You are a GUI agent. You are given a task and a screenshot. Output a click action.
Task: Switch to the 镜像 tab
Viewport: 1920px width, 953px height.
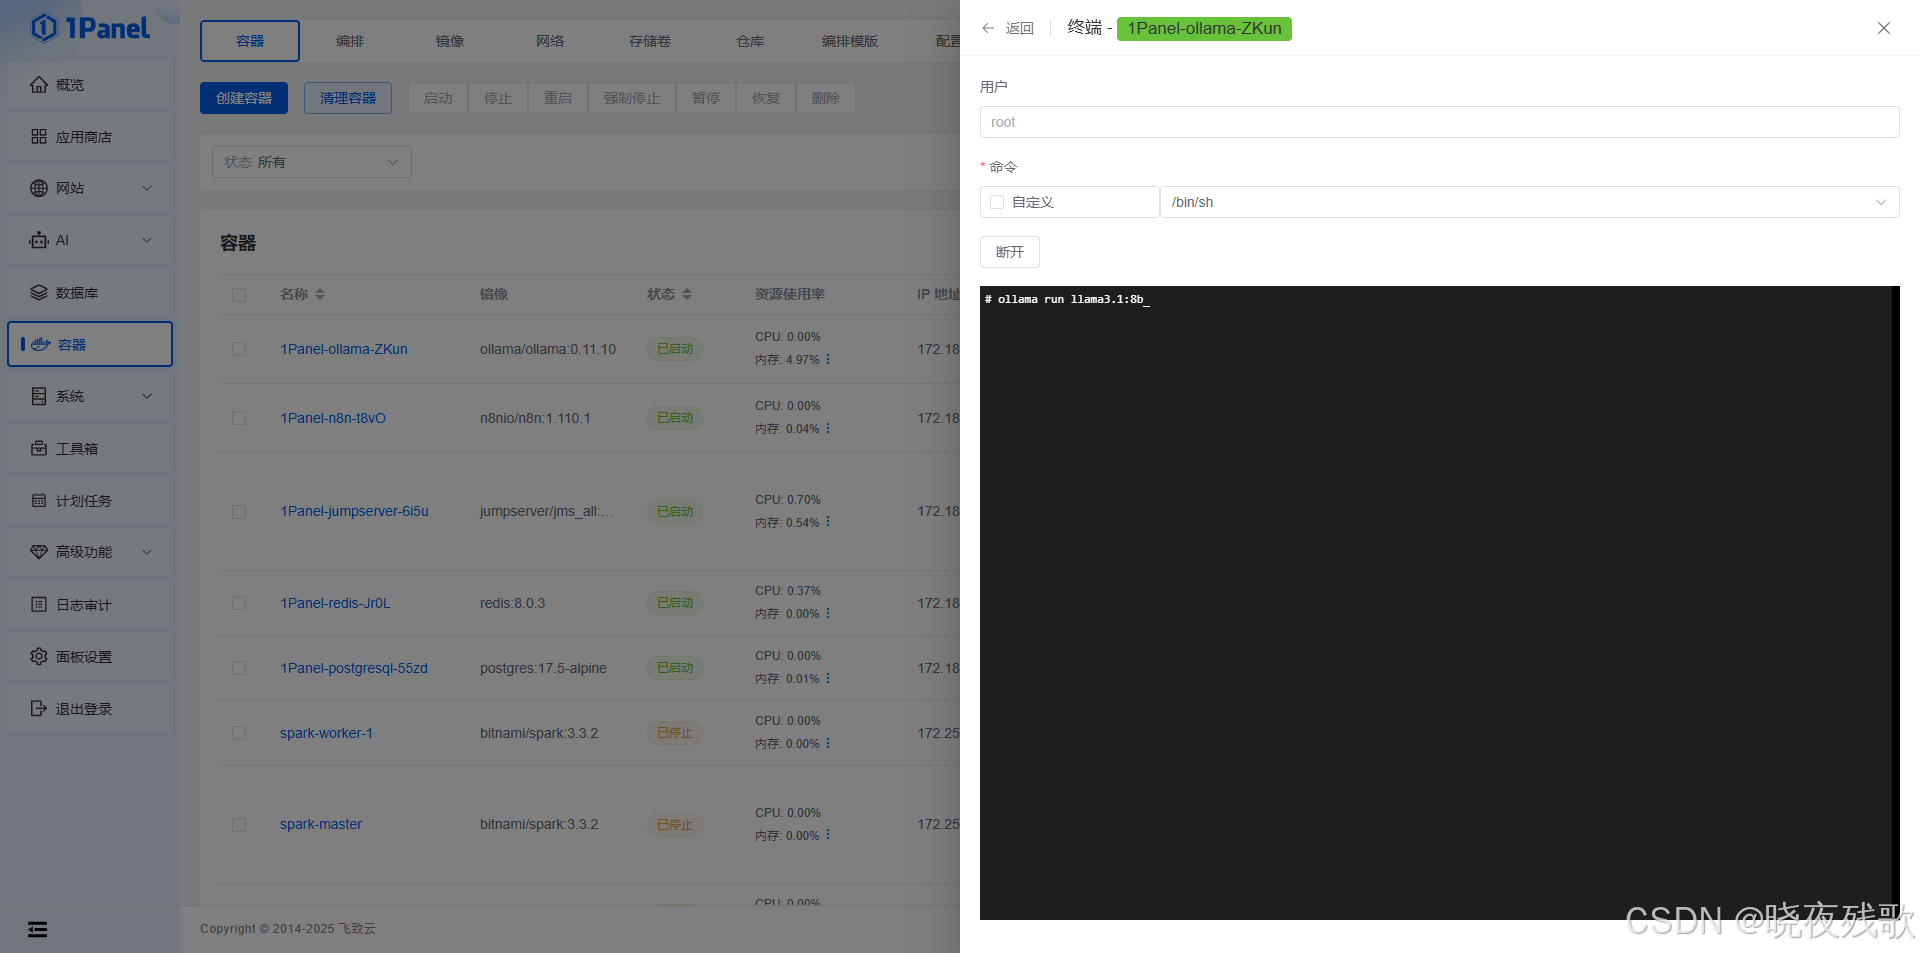tap(450, 41)
